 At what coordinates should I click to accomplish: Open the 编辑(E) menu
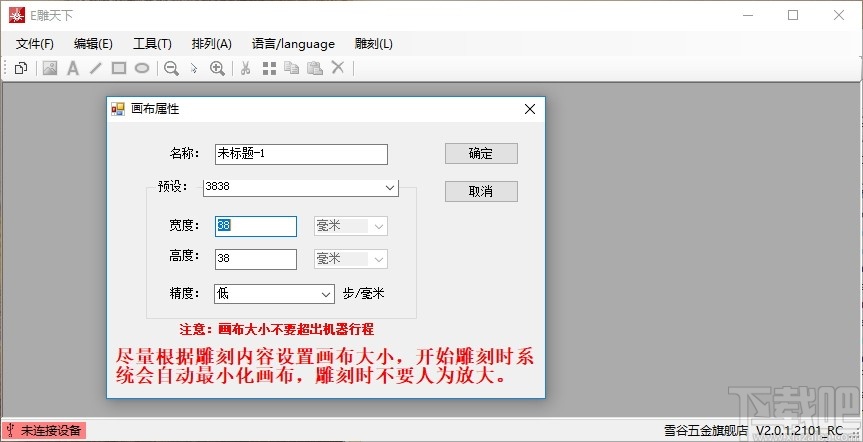click(x=94, y=44)
